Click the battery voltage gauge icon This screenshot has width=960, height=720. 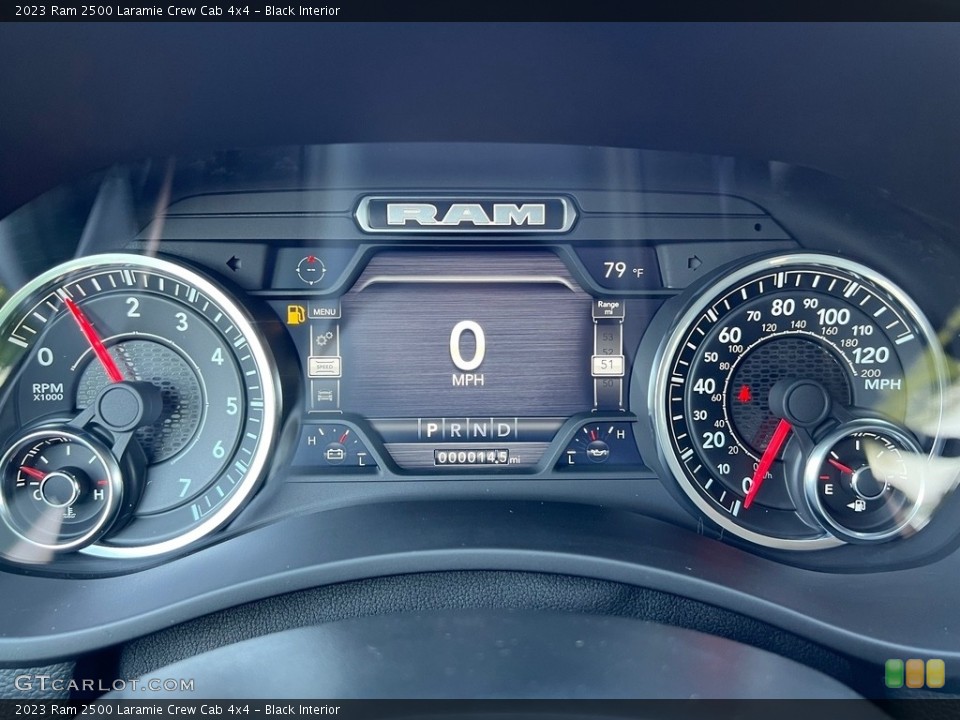click(x=335, y=453)
